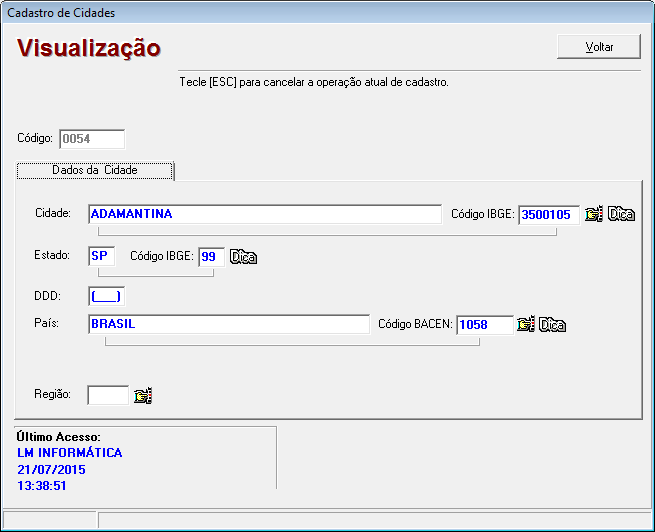Click the last access date 21/07/2015
The width and height of the screenshot is (655, 532).
click(51, 469)
